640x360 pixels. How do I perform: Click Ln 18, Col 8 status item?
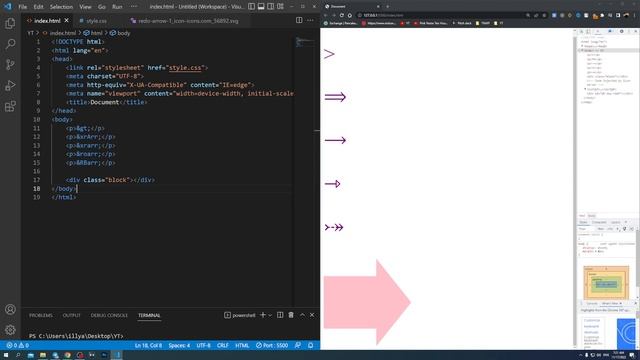(x=148, y=345)
